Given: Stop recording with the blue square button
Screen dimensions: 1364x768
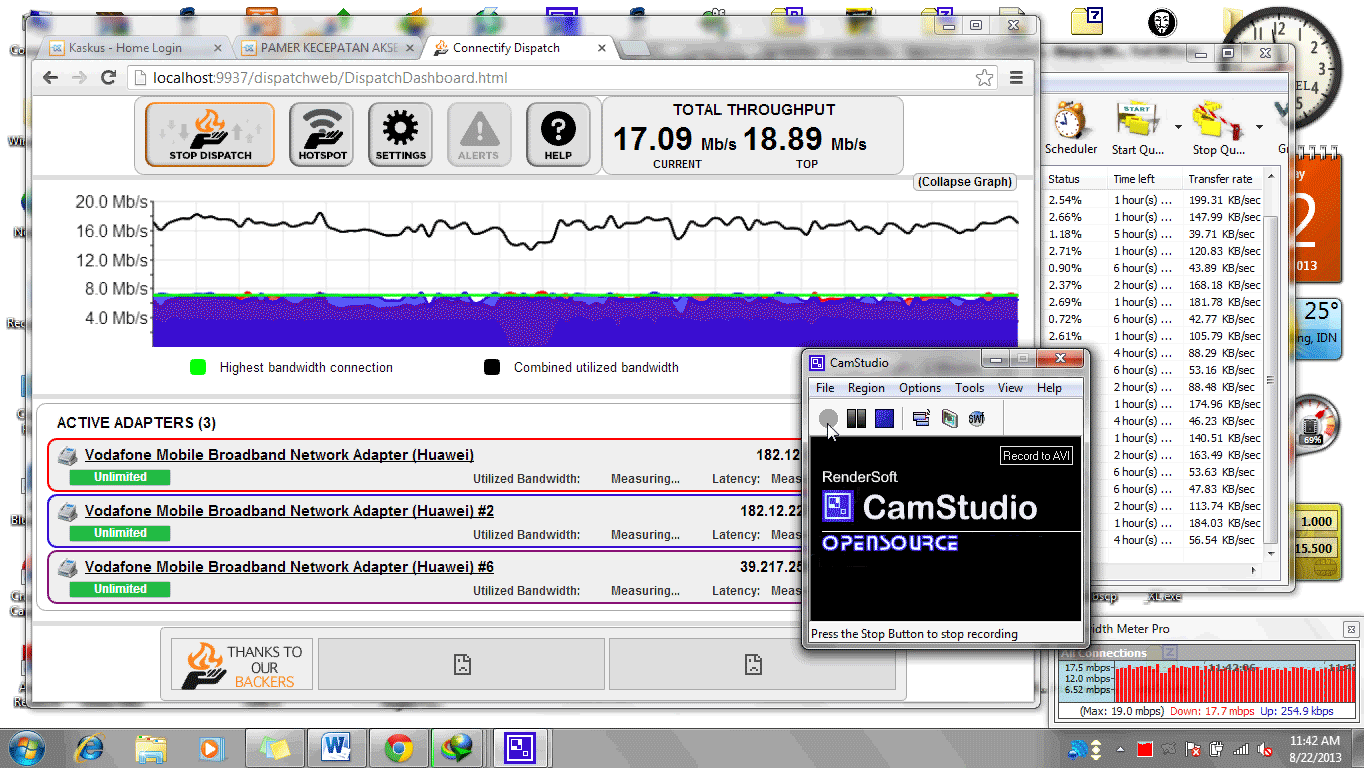Looking at the screenshot, I should click(884, 419).
